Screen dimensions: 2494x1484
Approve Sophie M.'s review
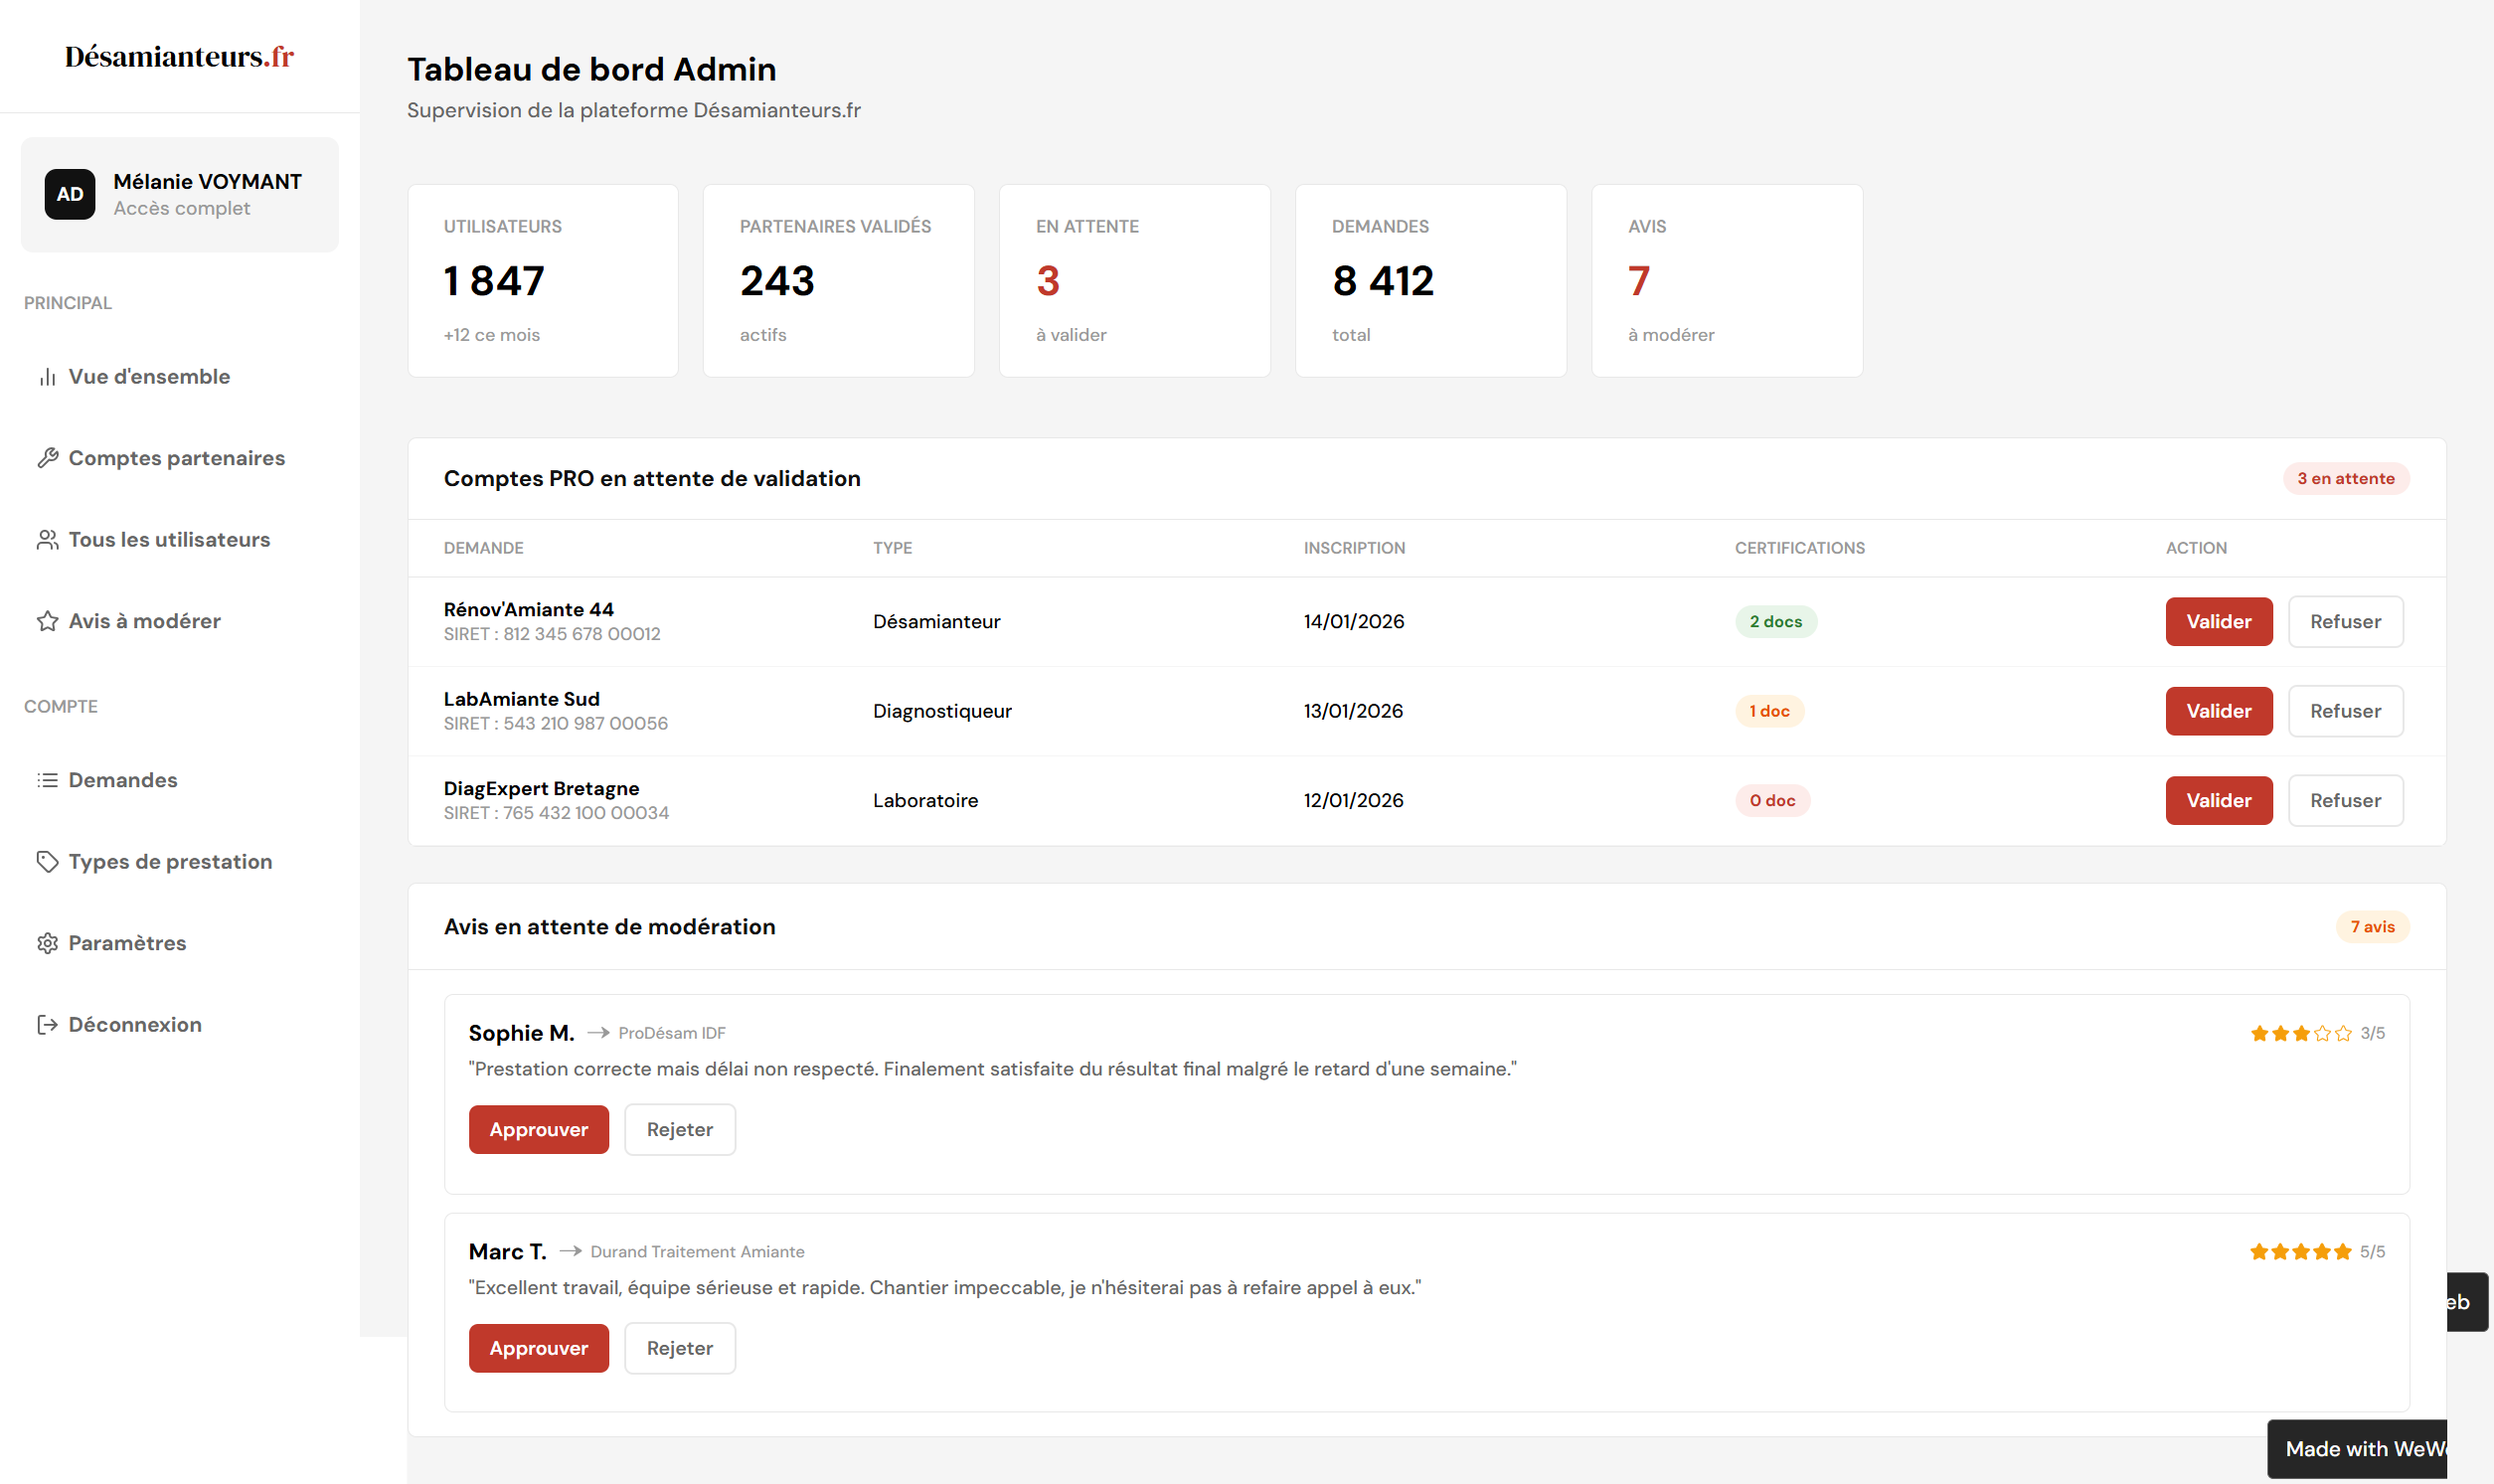(539, 1130)
